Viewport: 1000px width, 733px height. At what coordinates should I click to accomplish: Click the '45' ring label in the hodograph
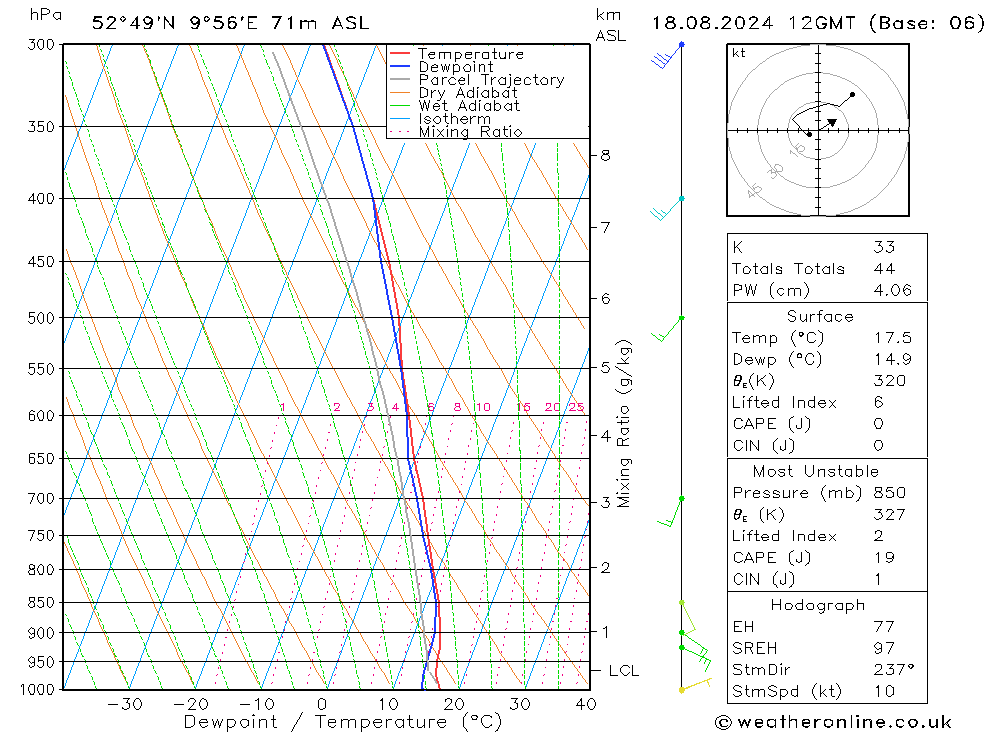pos(754,190)
